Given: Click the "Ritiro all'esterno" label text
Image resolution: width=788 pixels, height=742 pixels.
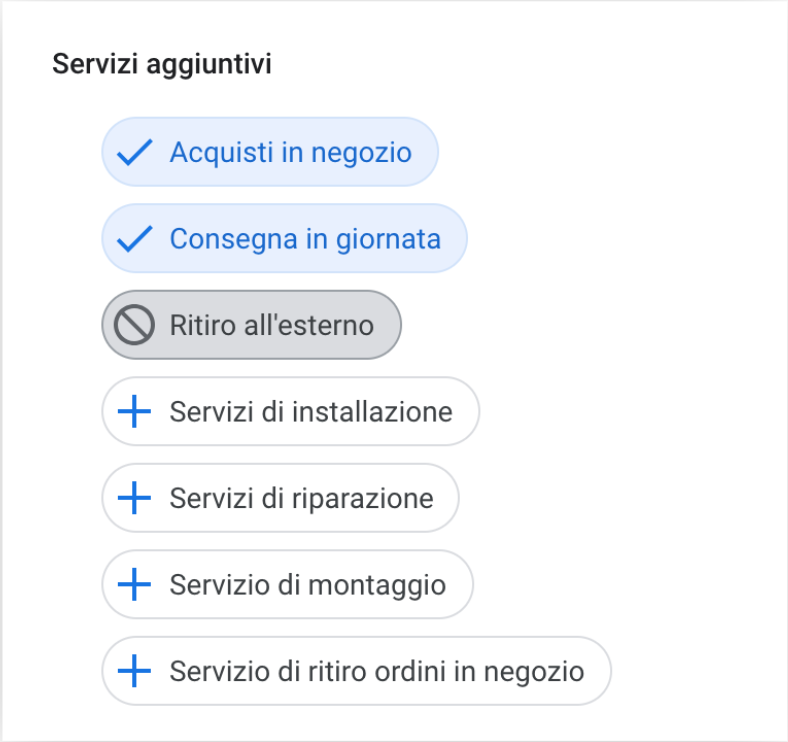Looking at the screenshot, I should pyautogui.click(x=271, y=325).
